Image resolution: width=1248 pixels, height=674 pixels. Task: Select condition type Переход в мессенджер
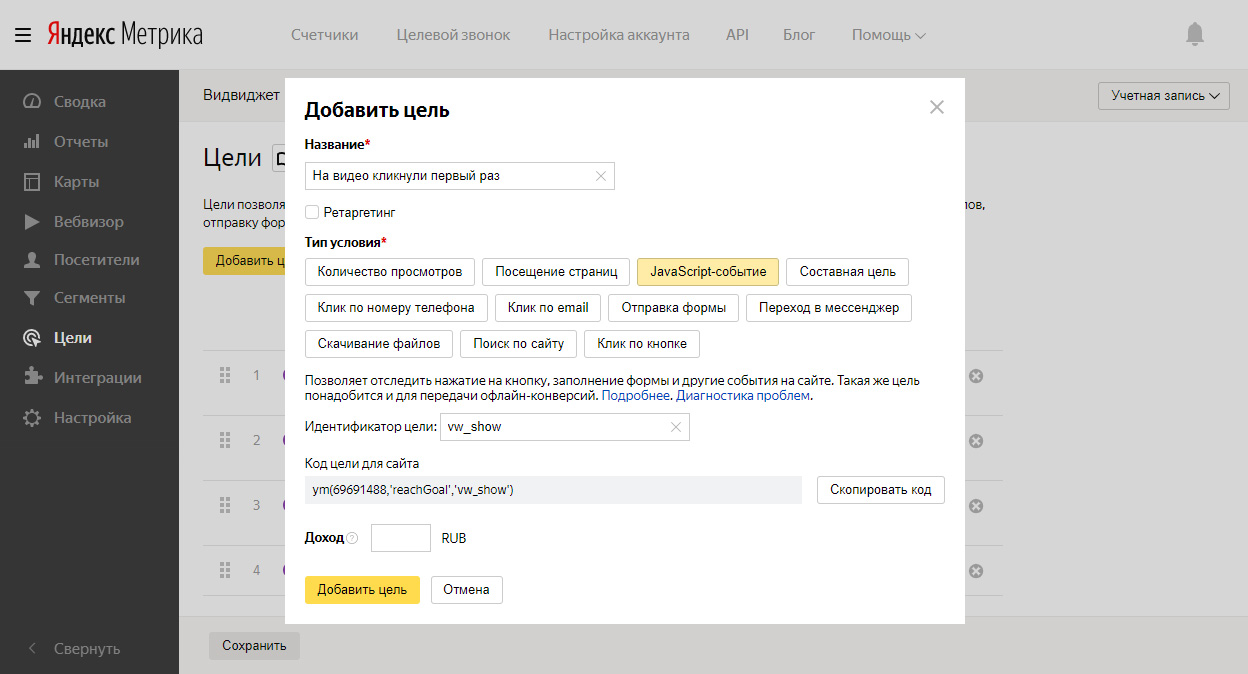point(829,307)
